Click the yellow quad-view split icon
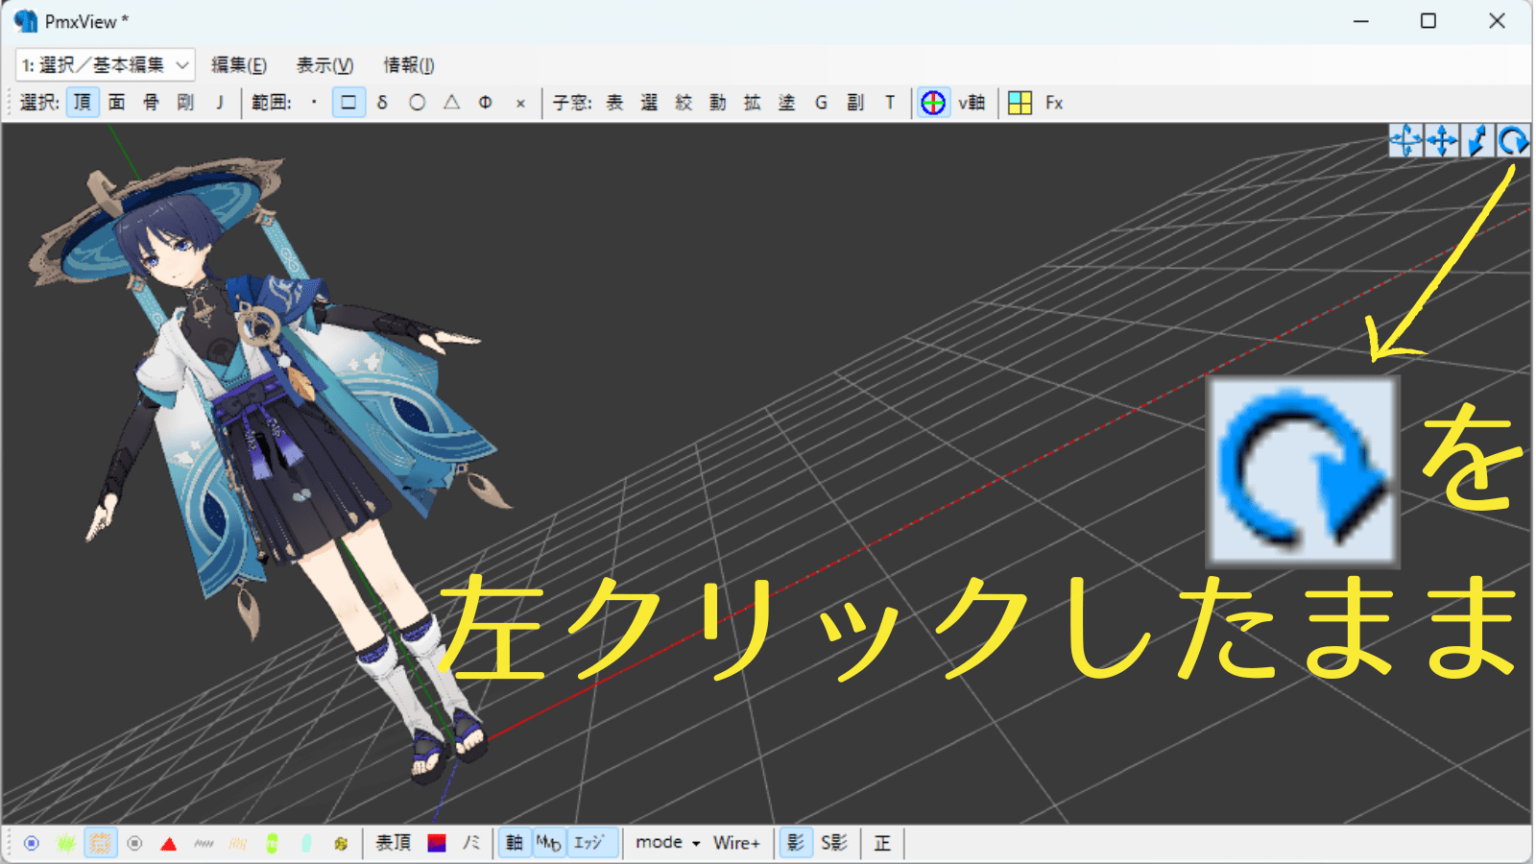 pyautogui.click(x=1021, y=101)
